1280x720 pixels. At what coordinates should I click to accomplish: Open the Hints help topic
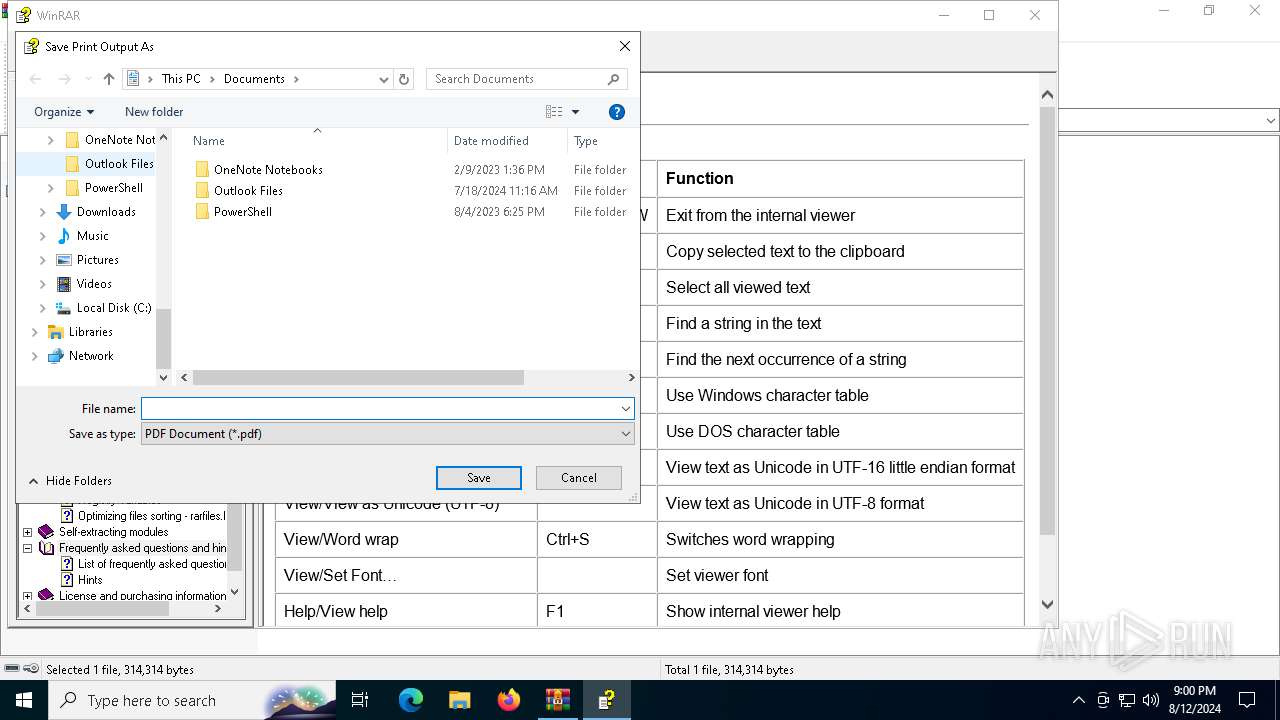(90, 580)
